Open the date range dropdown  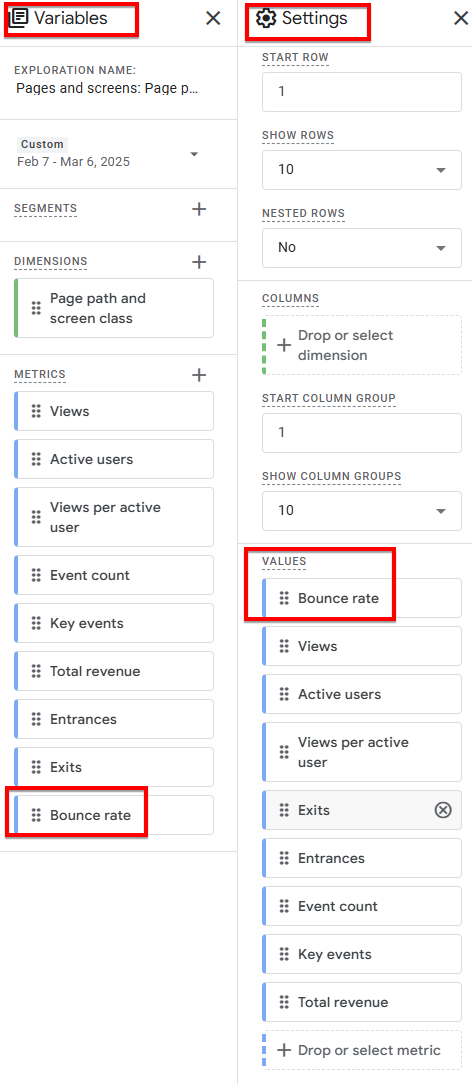(x=194, y=153)
